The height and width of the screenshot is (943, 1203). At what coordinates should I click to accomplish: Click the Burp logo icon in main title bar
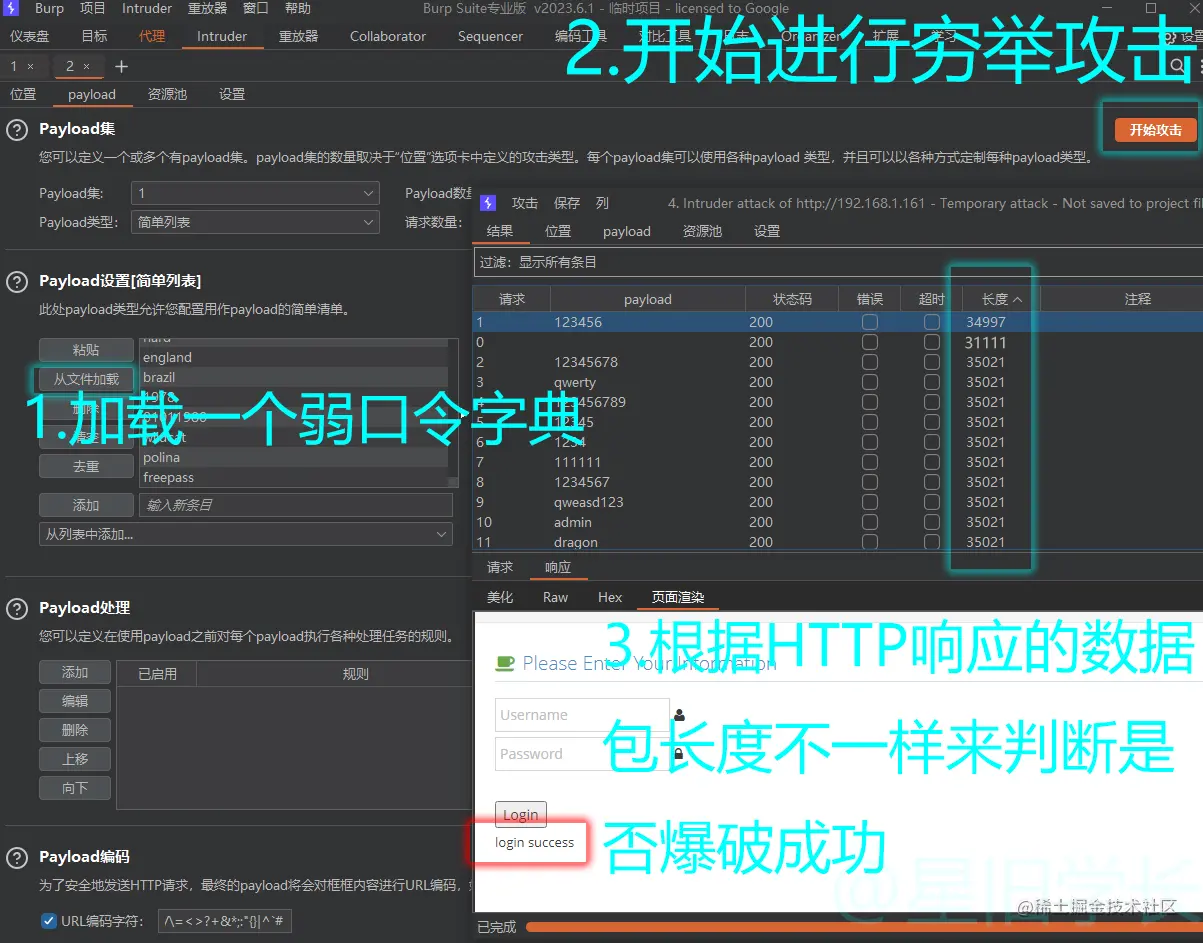coord(12,8)
